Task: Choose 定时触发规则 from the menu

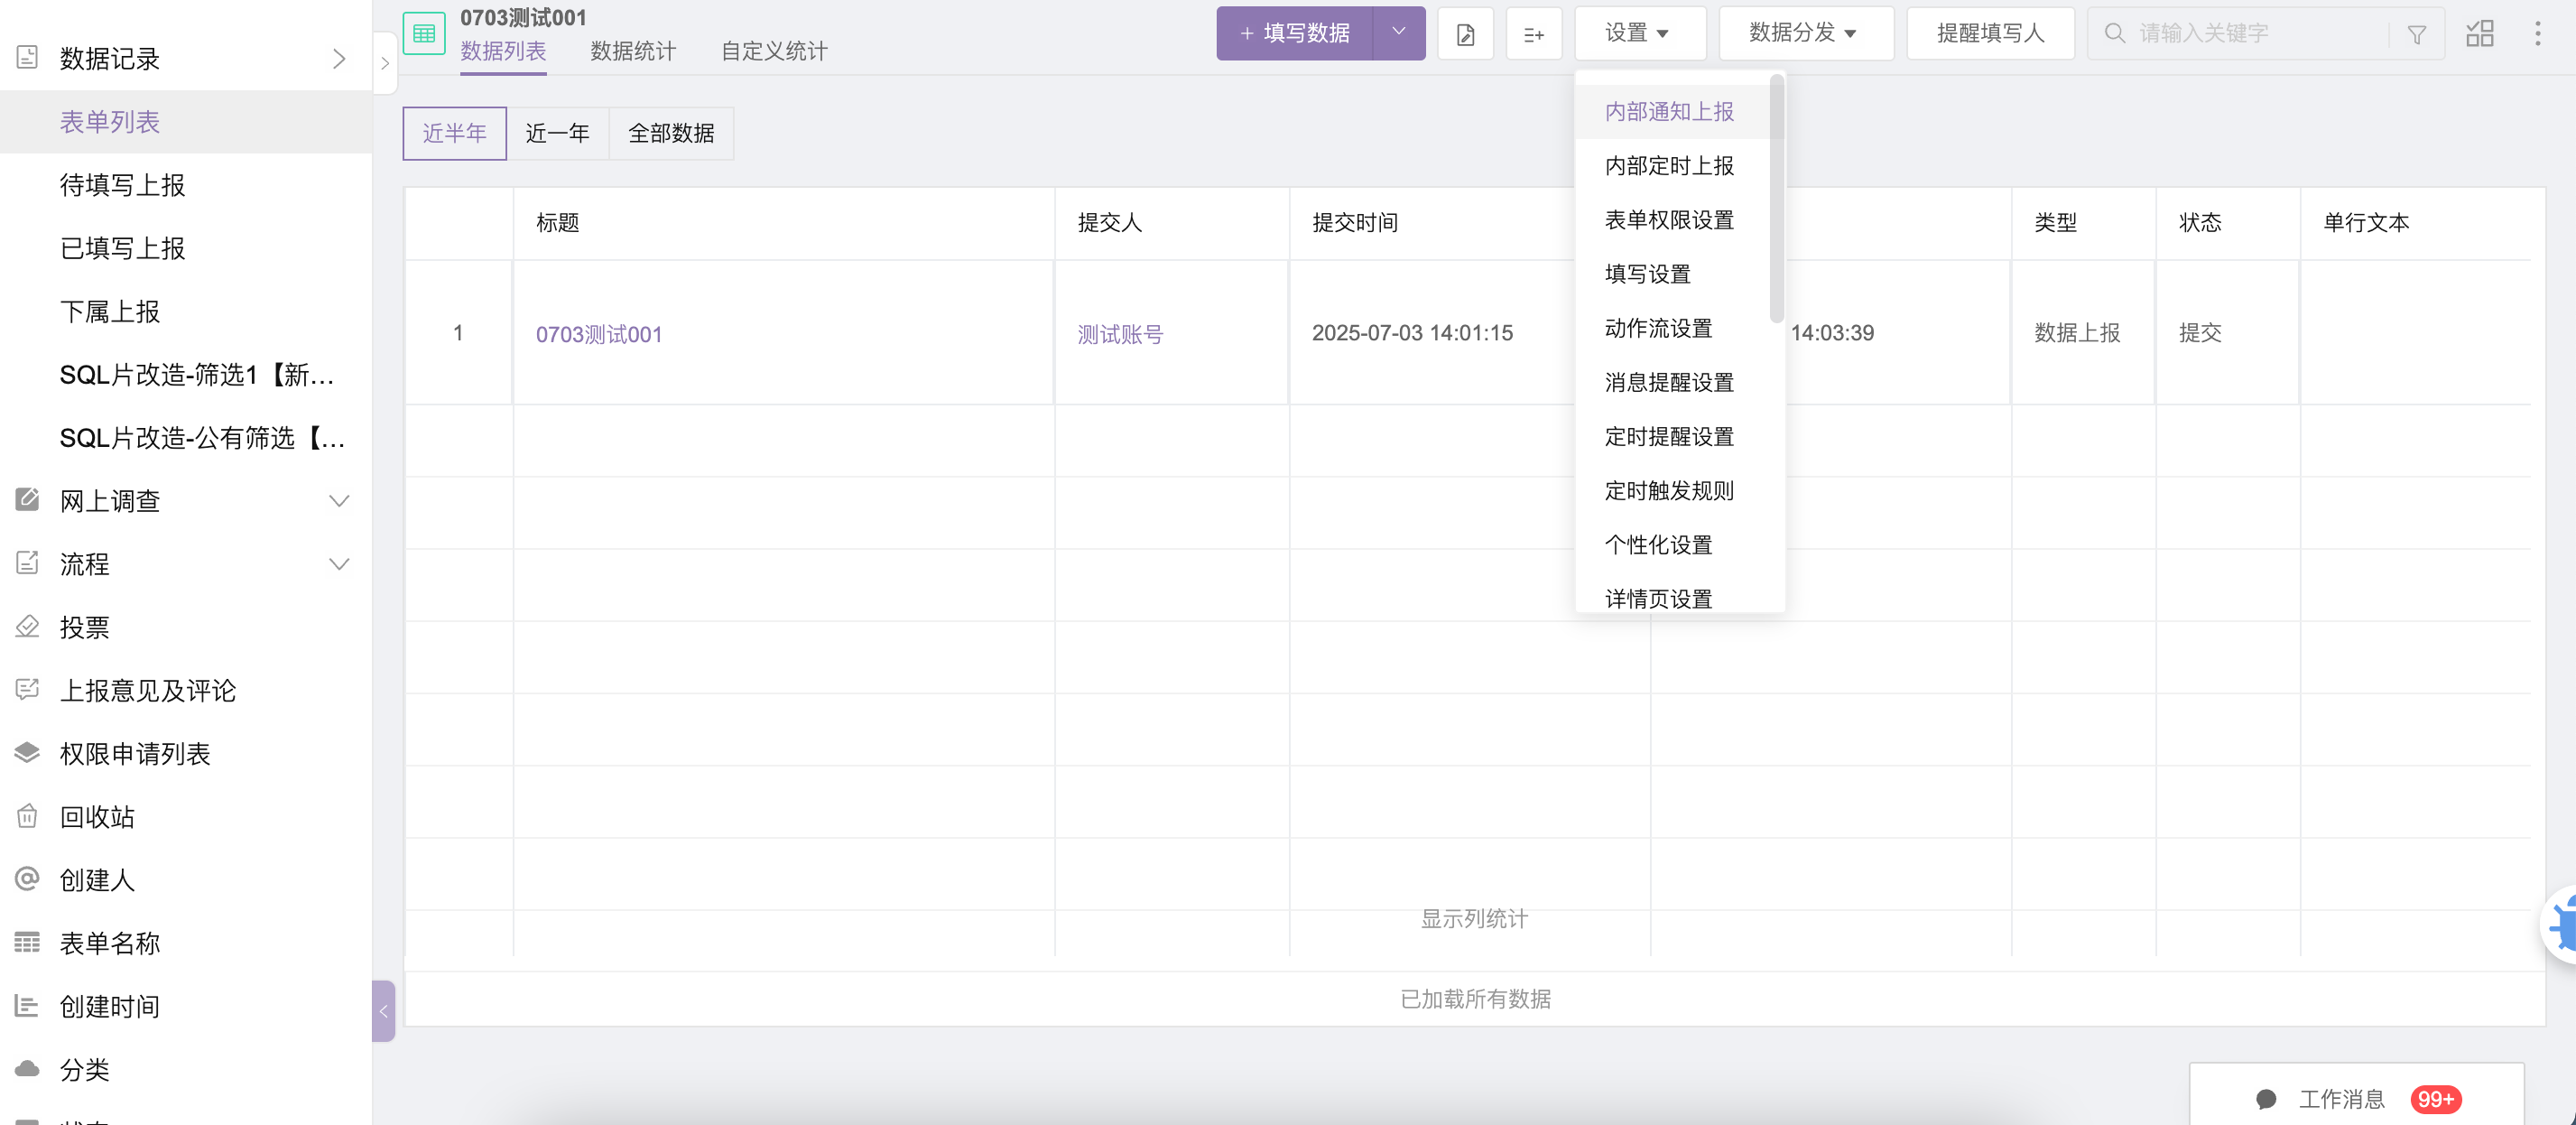Action: click(1672, 490)
